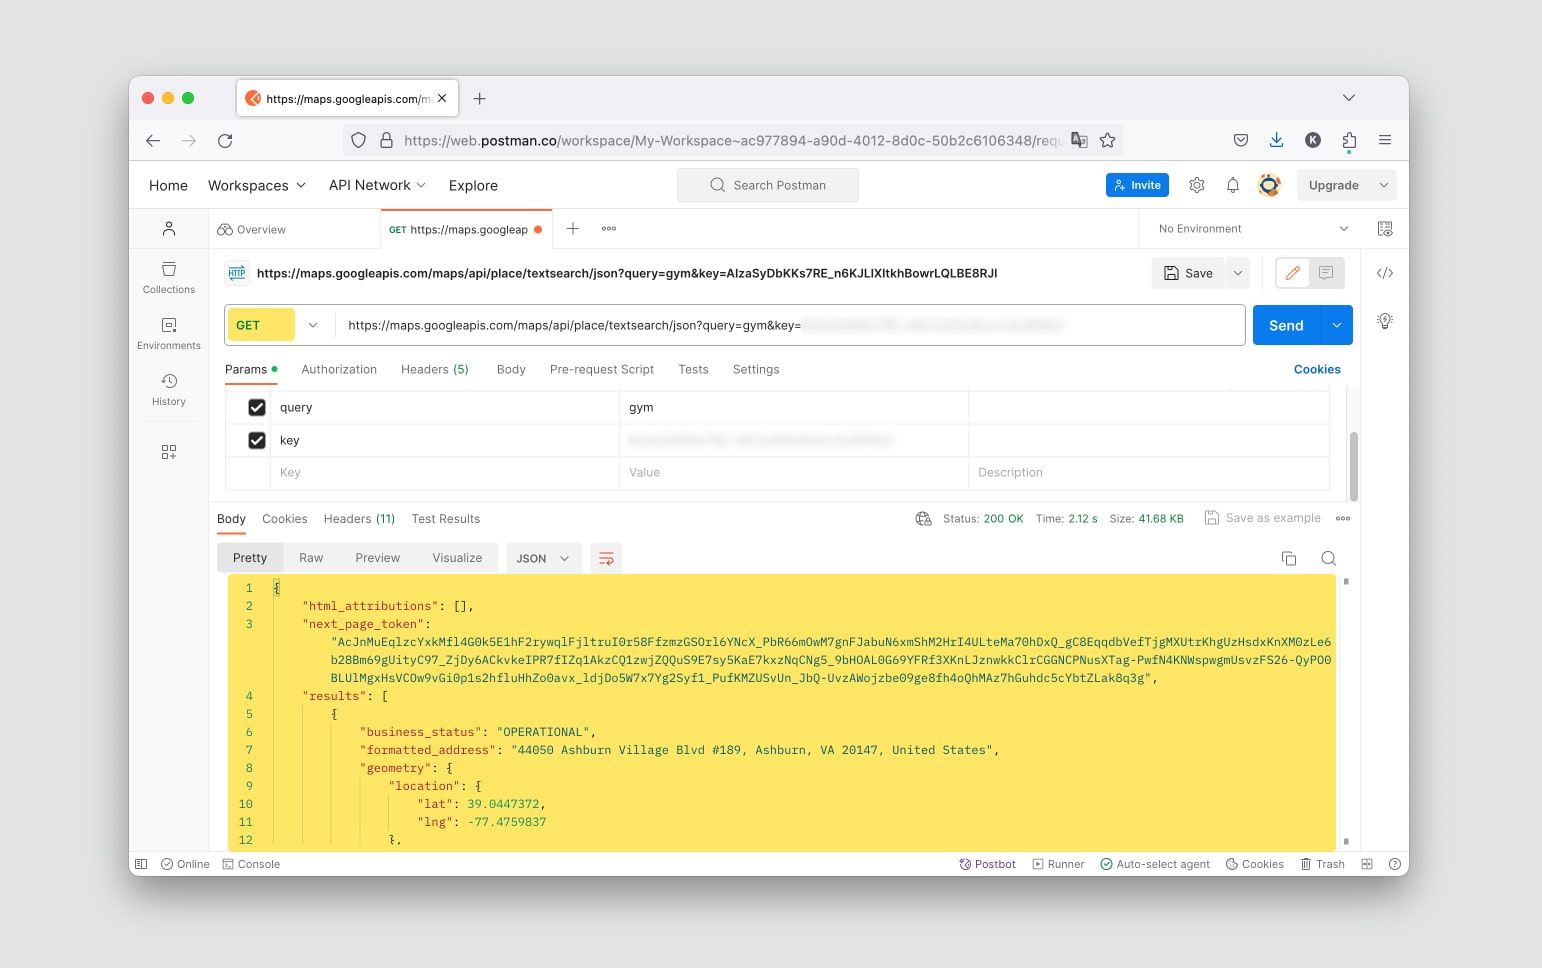Open browser downloads arrow icon
Viewport: 1542px width, 968px height.
pyautogui.click(x=1276, y=140)
